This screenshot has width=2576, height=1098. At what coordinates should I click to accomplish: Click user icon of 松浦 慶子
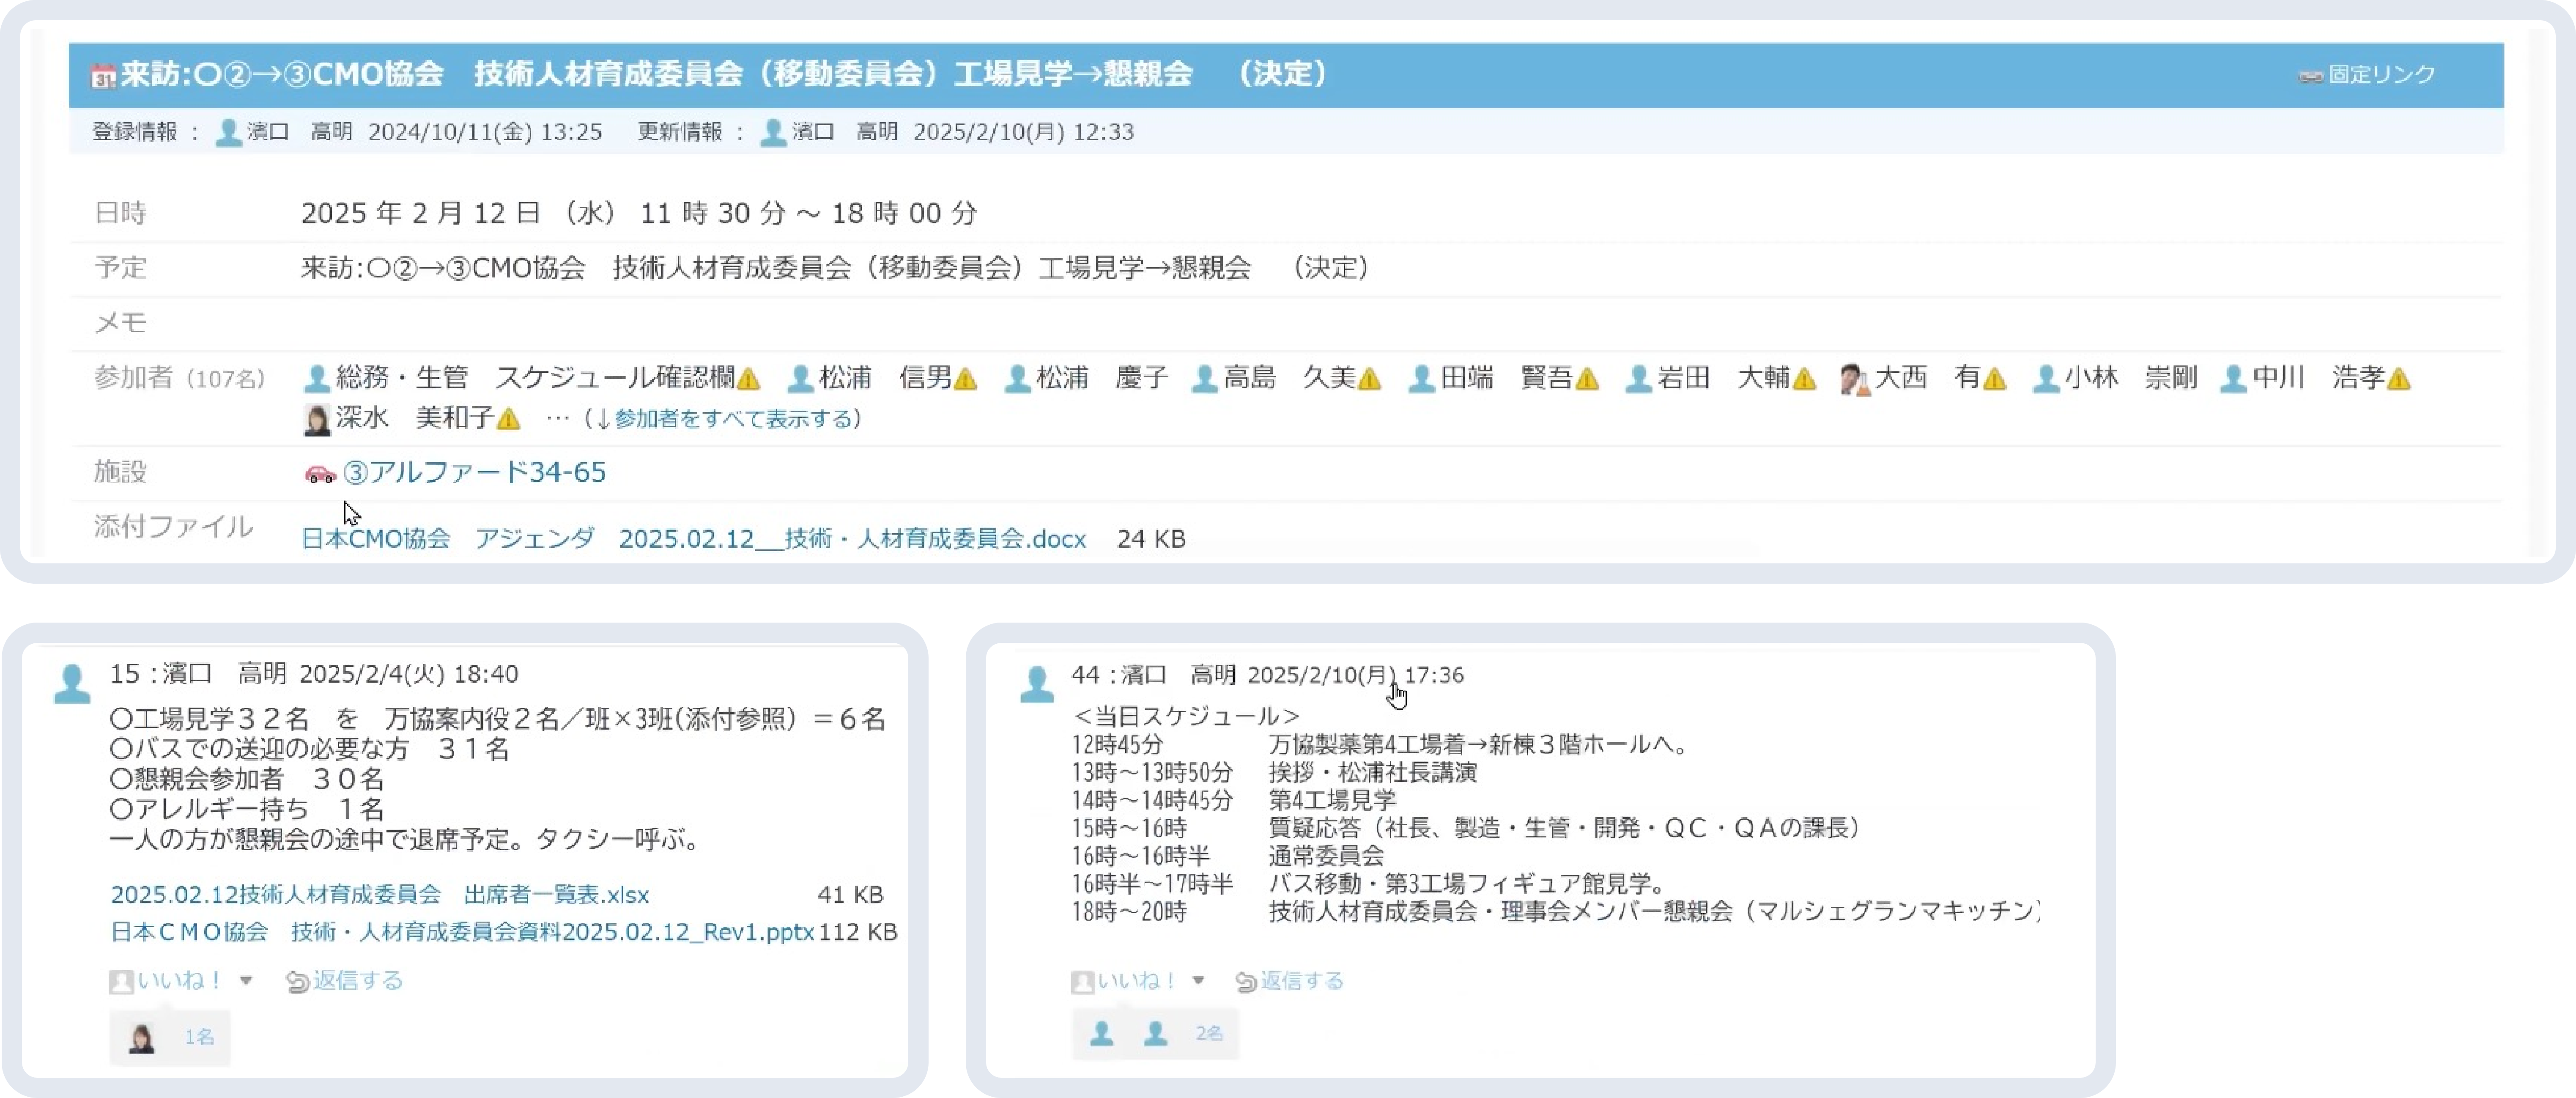pyautogui.click(x=1018, y=378)
